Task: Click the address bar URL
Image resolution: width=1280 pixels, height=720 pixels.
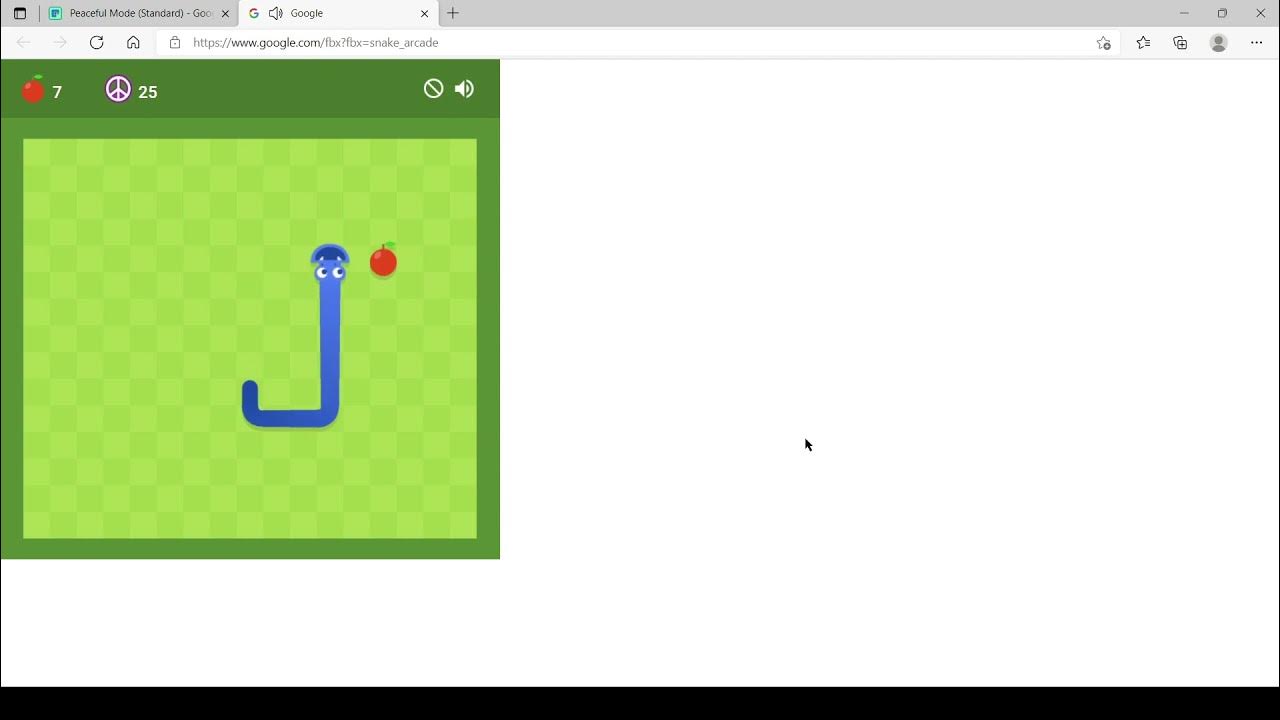Action: pos(316,43)
